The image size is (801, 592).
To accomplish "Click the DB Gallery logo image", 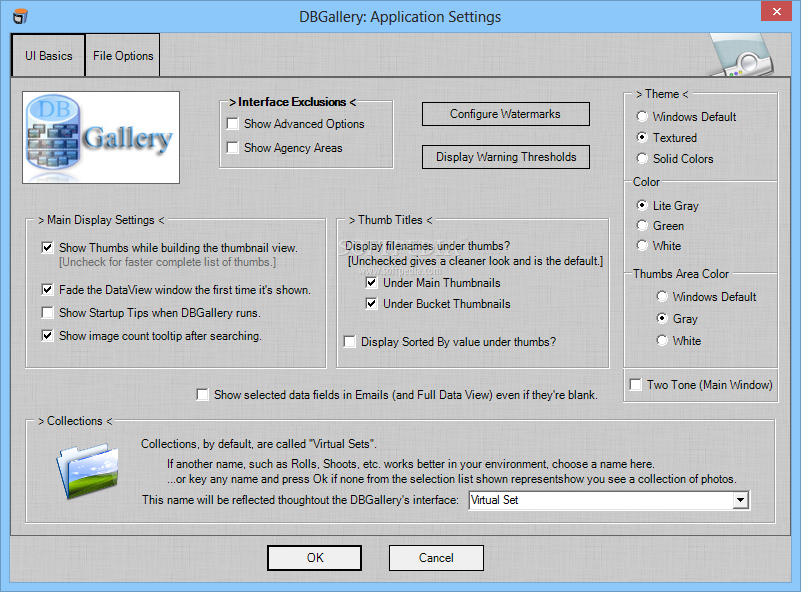I will (101, 137).
